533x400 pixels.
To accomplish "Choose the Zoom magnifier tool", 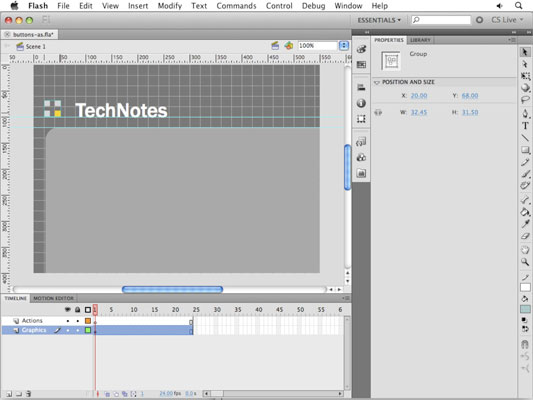I will (525, 262).
